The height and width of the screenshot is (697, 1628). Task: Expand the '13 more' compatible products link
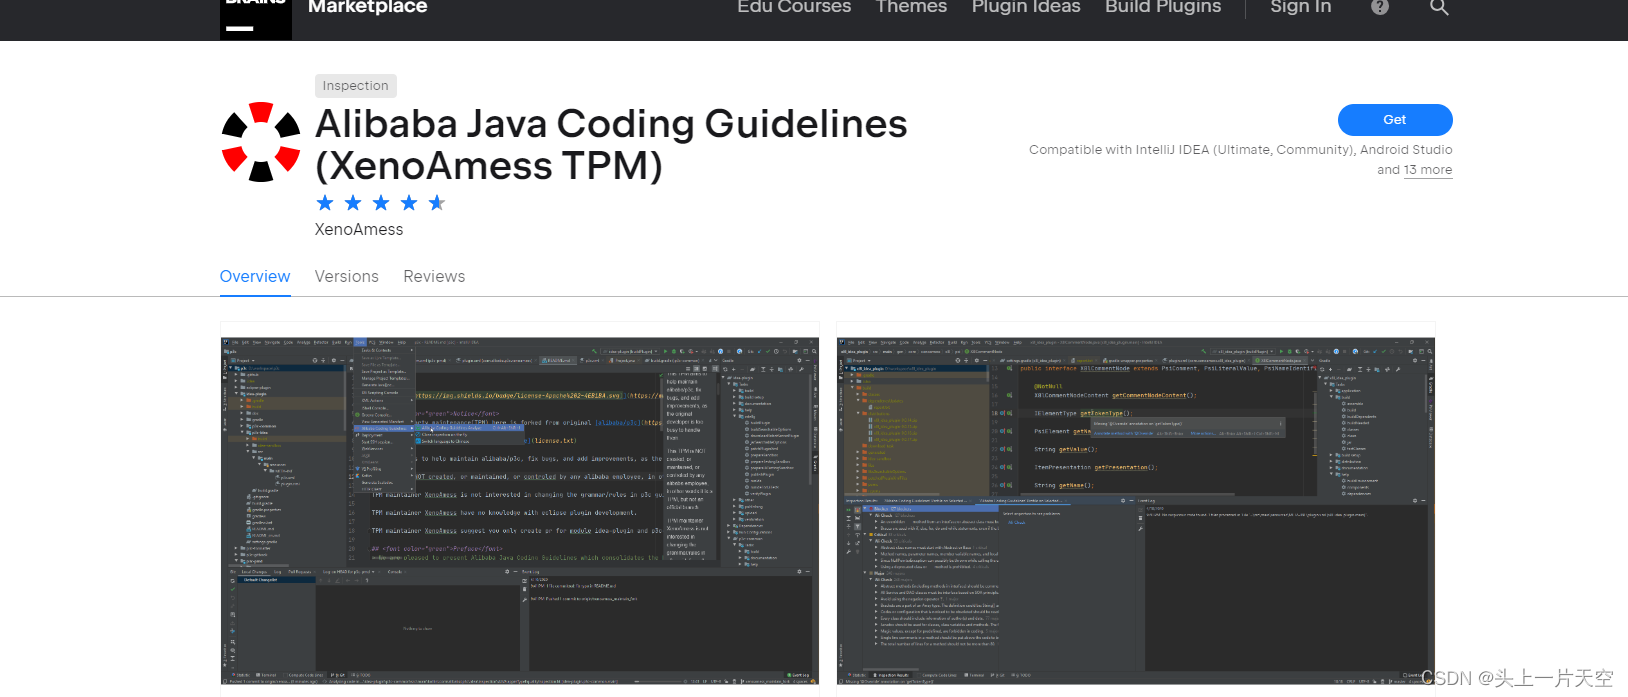pos(1428,170)
